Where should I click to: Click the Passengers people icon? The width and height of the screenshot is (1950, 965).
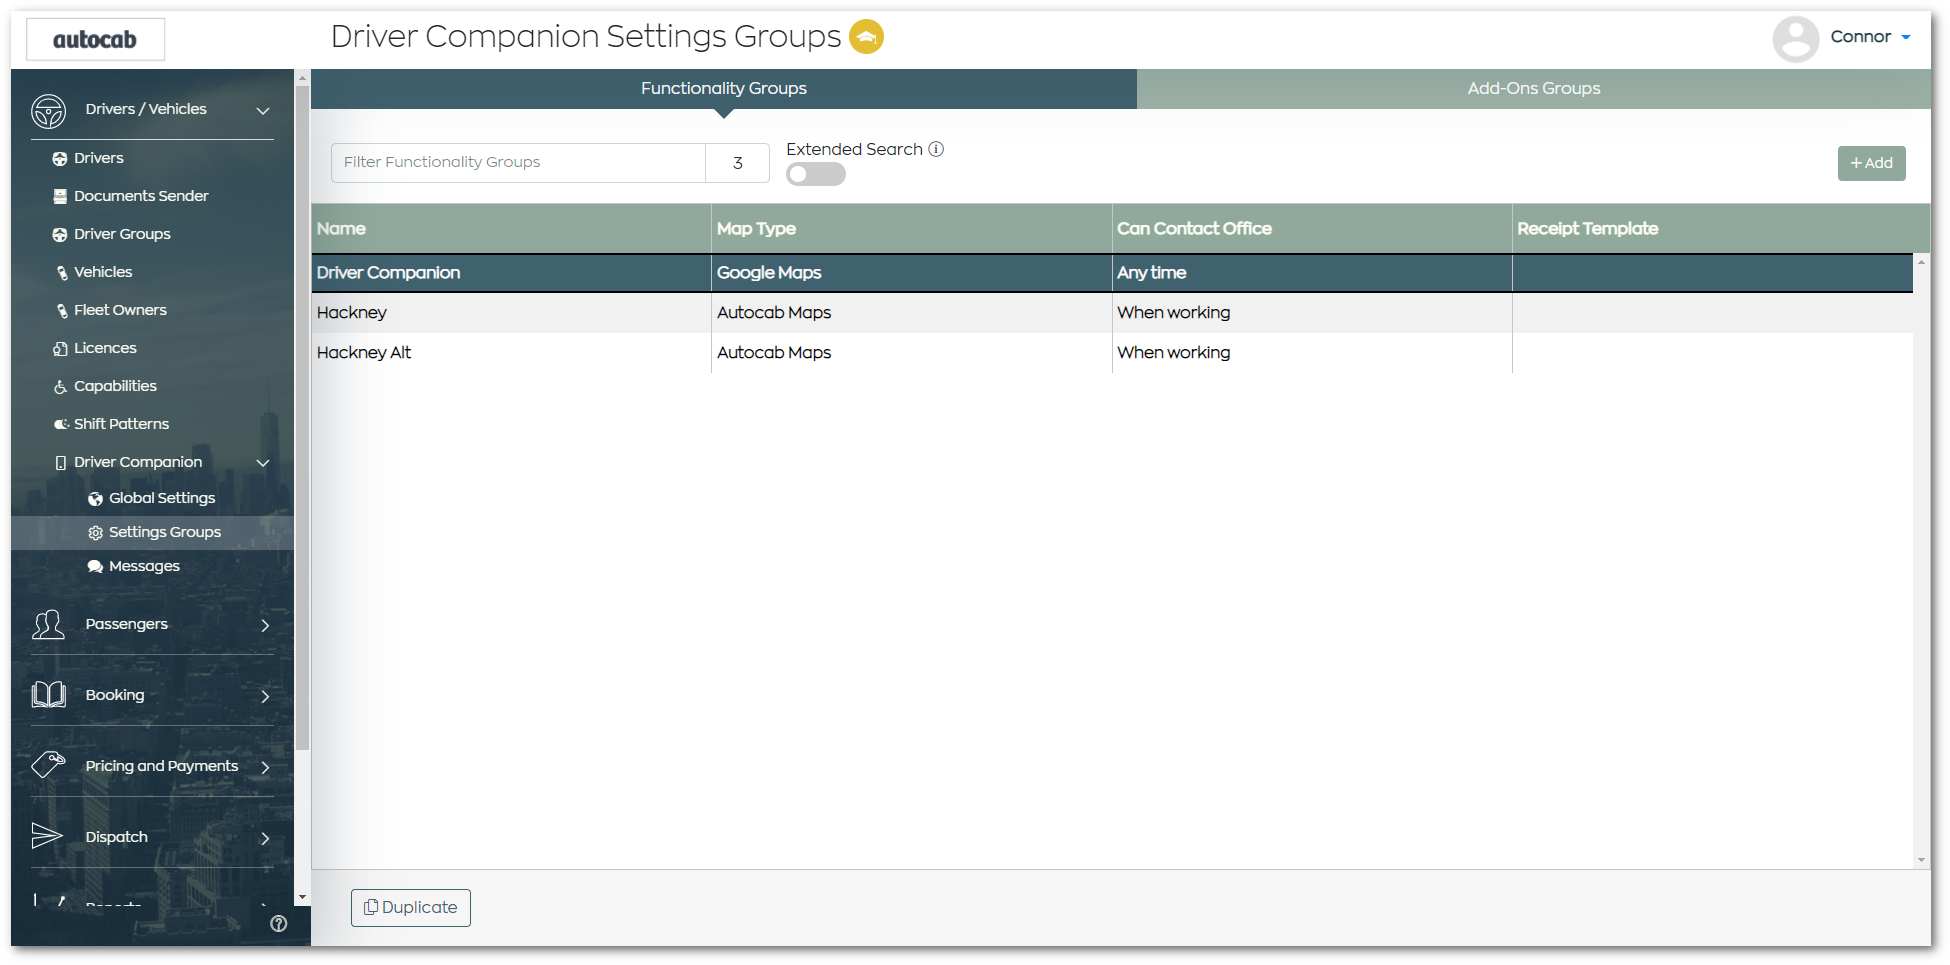click(48, 624)
